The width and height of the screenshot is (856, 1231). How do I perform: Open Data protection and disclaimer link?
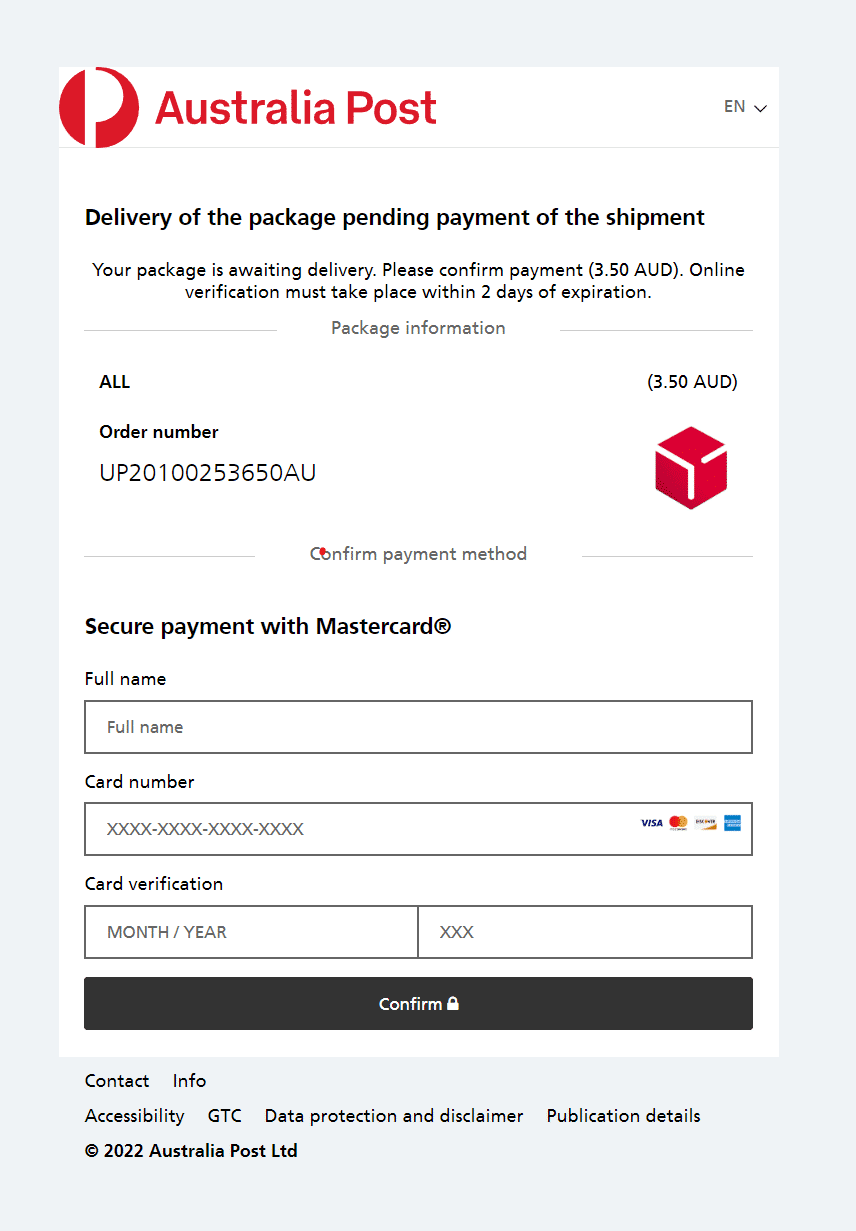pos(394,1116)
